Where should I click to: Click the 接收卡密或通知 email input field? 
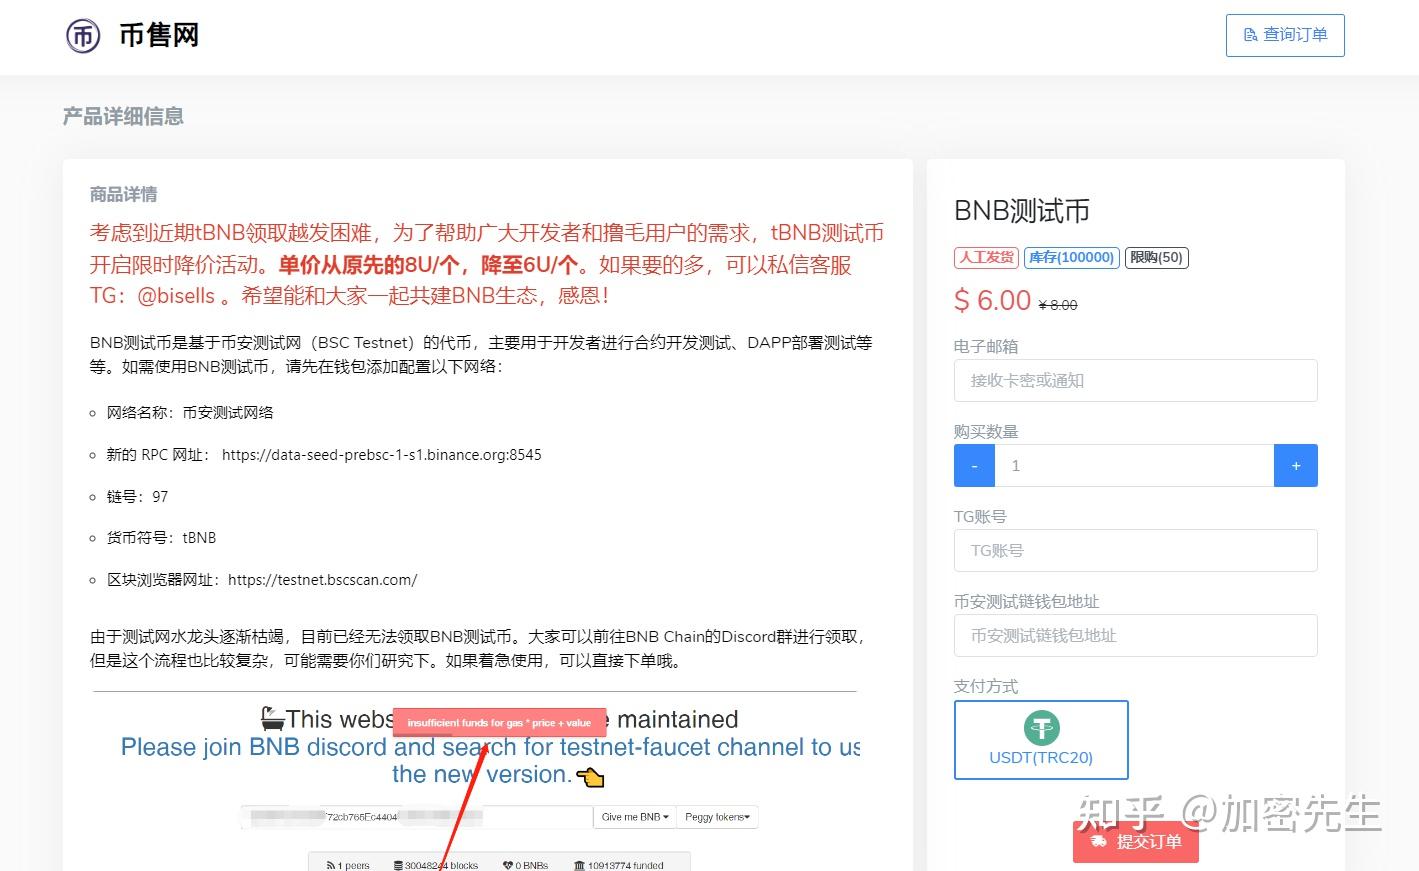click(x=1135, y=380)
